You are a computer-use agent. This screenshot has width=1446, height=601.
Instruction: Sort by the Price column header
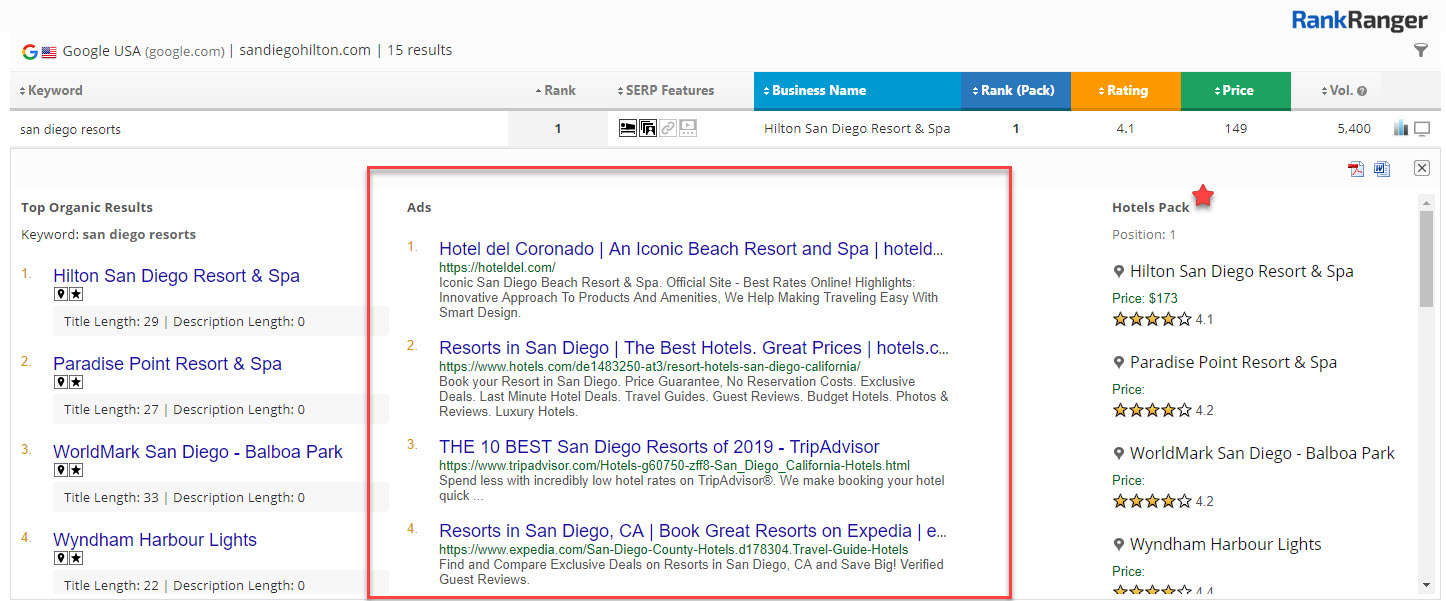pos(1235,90)
